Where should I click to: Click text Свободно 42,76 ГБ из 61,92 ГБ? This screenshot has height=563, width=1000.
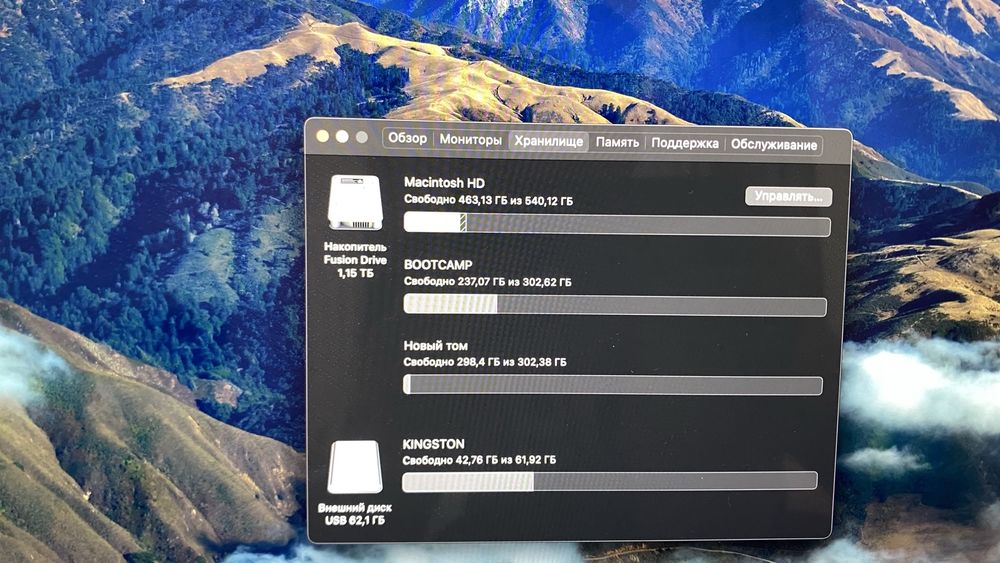(479, 460)
